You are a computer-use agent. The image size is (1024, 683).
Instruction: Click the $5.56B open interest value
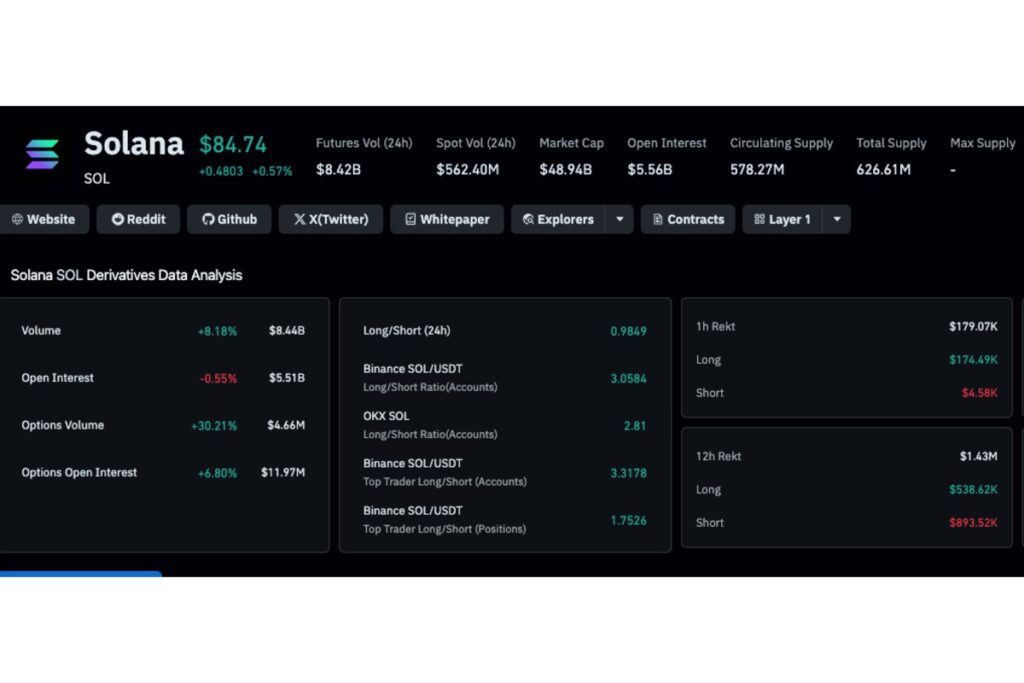click(x=650, y=170)
